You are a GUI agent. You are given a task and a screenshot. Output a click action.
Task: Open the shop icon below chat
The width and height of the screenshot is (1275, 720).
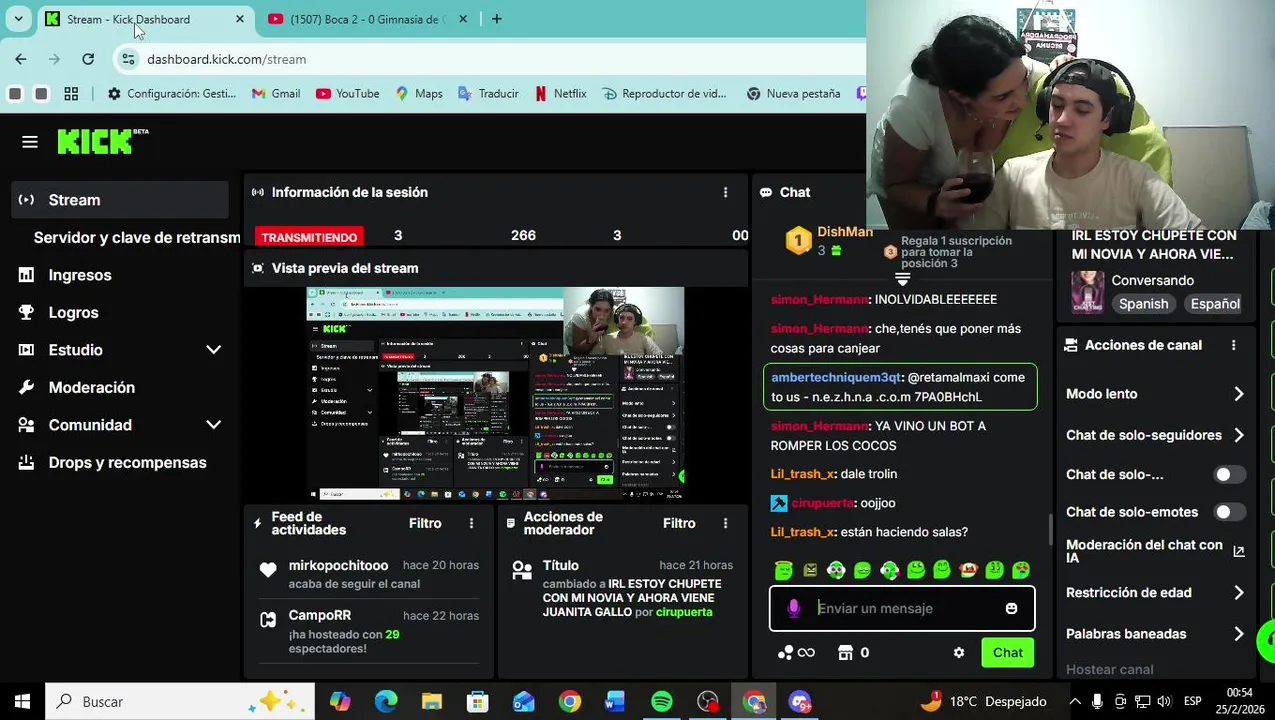coord(846,652)
